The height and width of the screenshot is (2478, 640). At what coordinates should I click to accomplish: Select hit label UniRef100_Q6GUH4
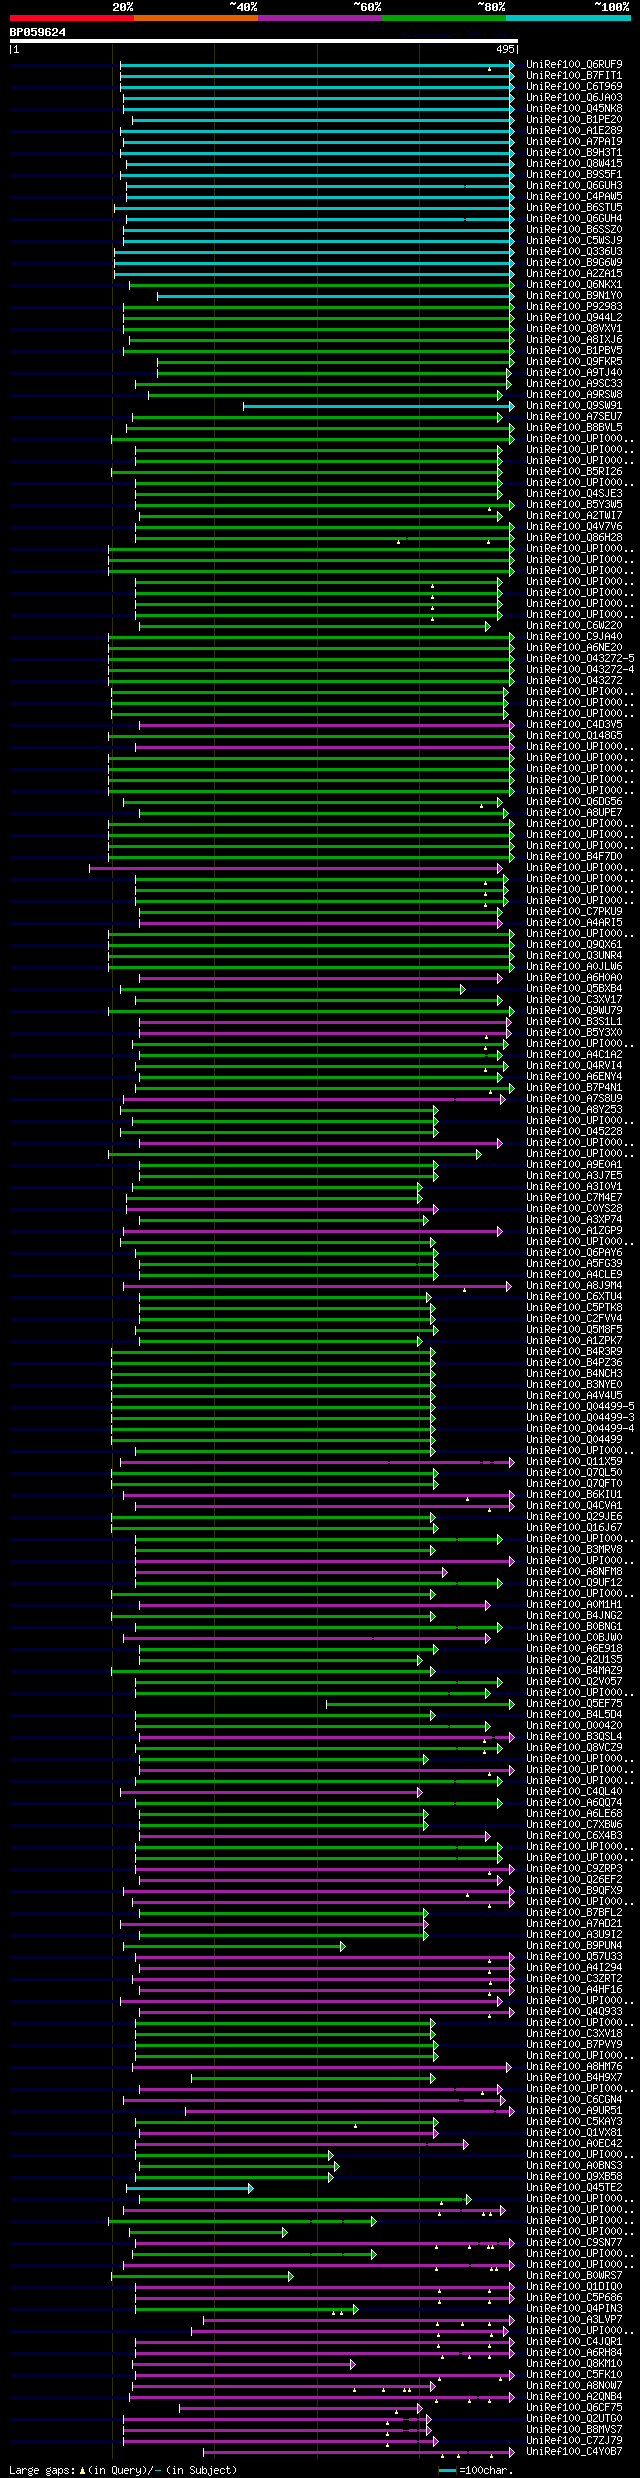pyautogui.click(x=574, y=219)
